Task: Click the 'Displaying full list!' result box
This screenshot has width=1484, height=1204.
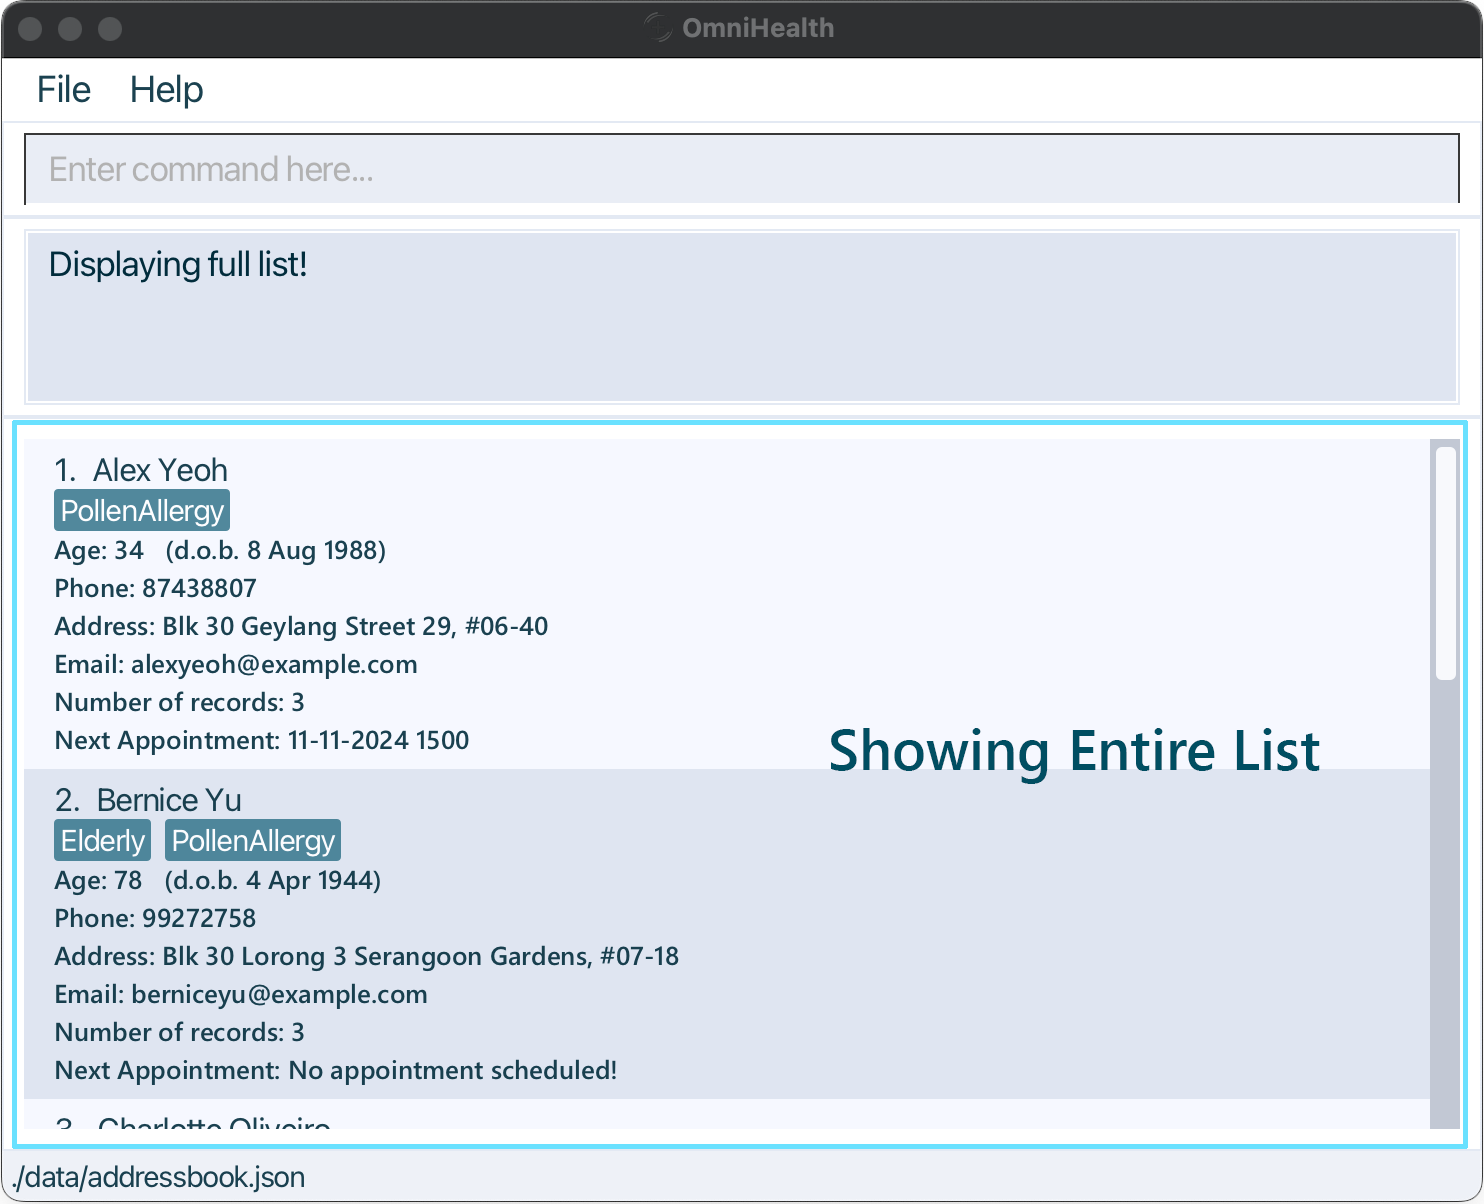Action: coord(742,316)
